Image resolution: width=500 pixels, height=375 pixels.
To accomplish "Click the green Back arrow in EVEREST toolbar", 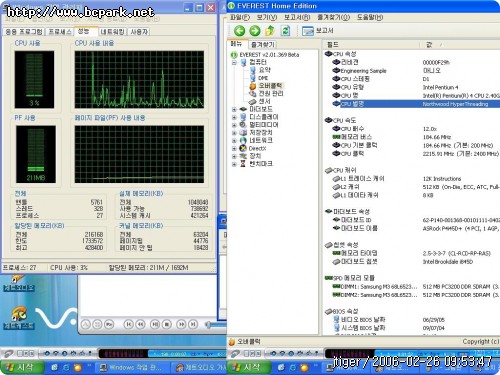I will coord(239,31).
